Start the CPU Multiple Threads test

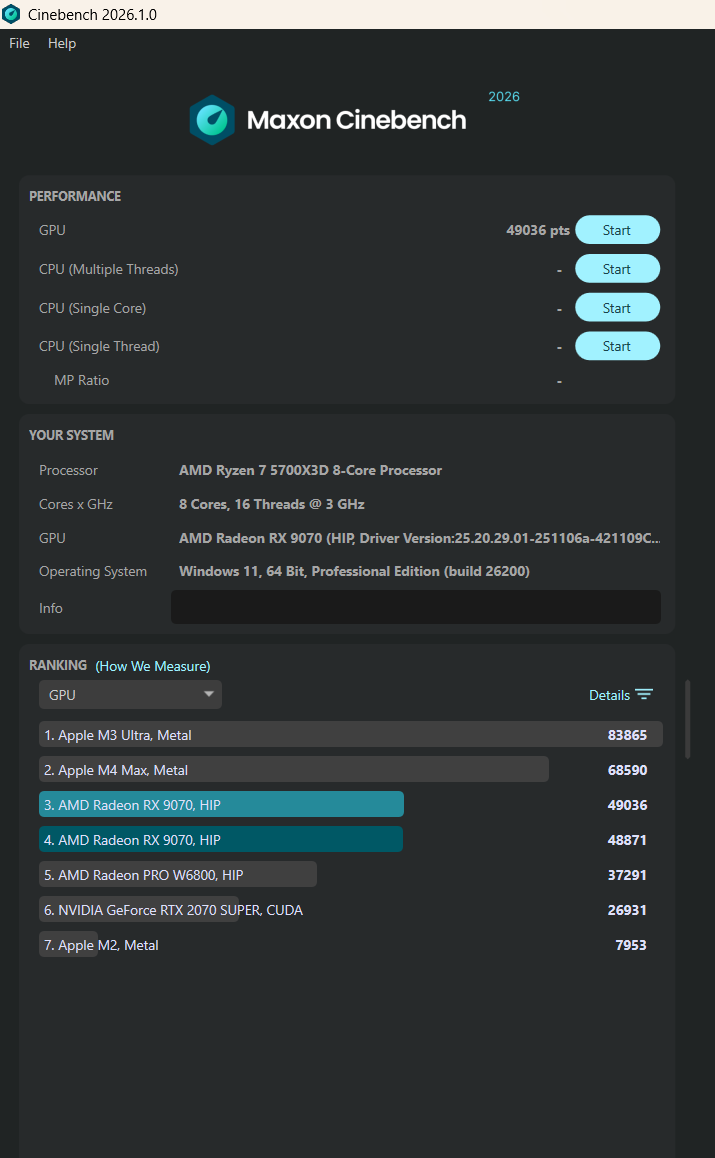tap(617, 269)
